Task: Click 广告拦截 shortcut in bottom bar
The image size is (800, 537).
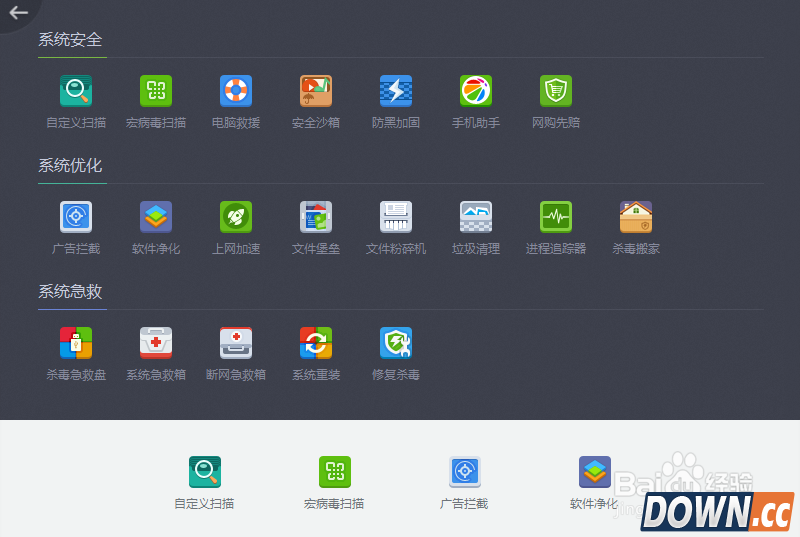Action: pyautogui.click(x=465, y=472)
